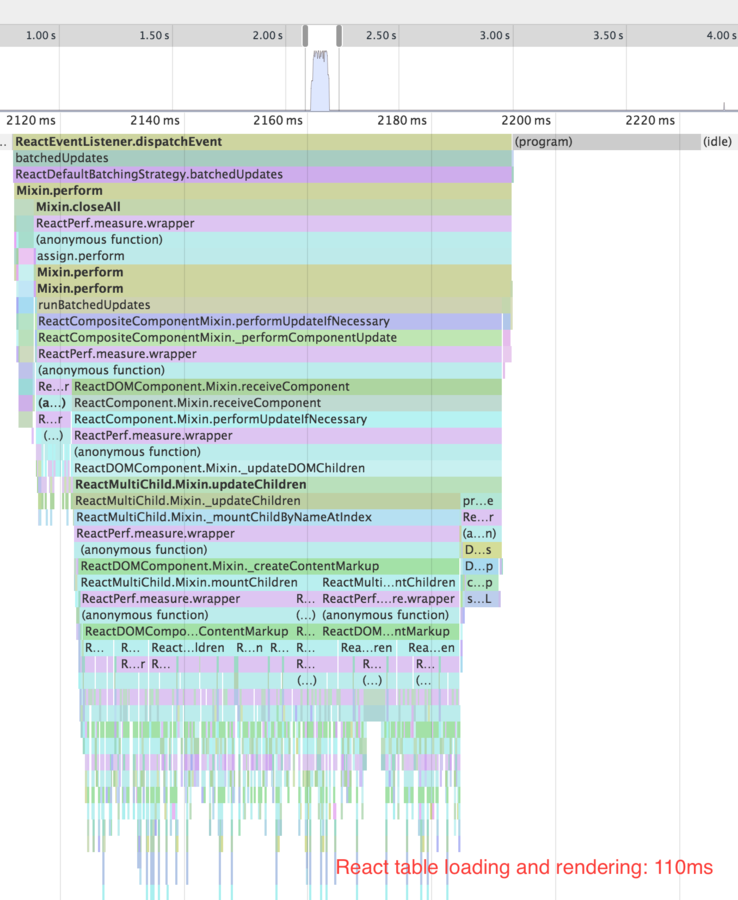Image resolution: width=738 pixels, height=900 pixels.
Task: Select ReactDOMComponent.Mixin._updateDOMChildren frame
Action: pyautogui.click(x=287, y=468)
